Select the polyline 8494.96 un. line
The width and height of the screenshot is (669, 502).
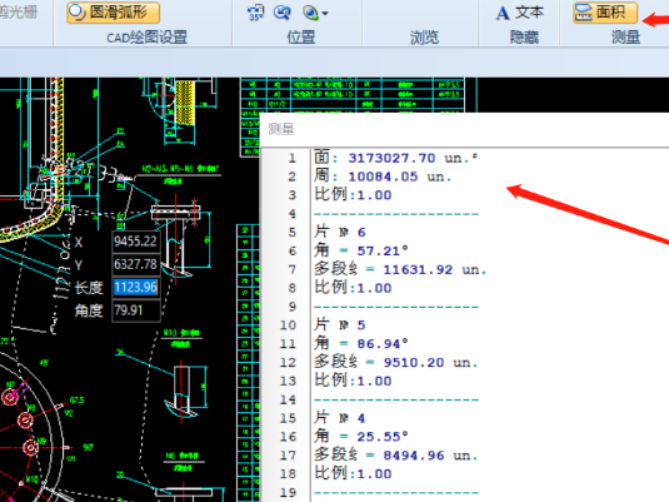[396, 455]
